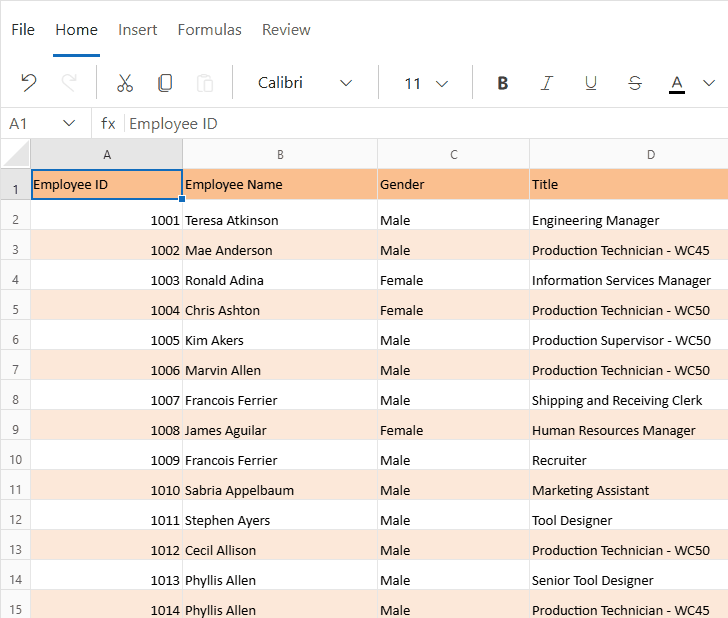
Task: Toggle Underline formatting
Action: [591, 83]
